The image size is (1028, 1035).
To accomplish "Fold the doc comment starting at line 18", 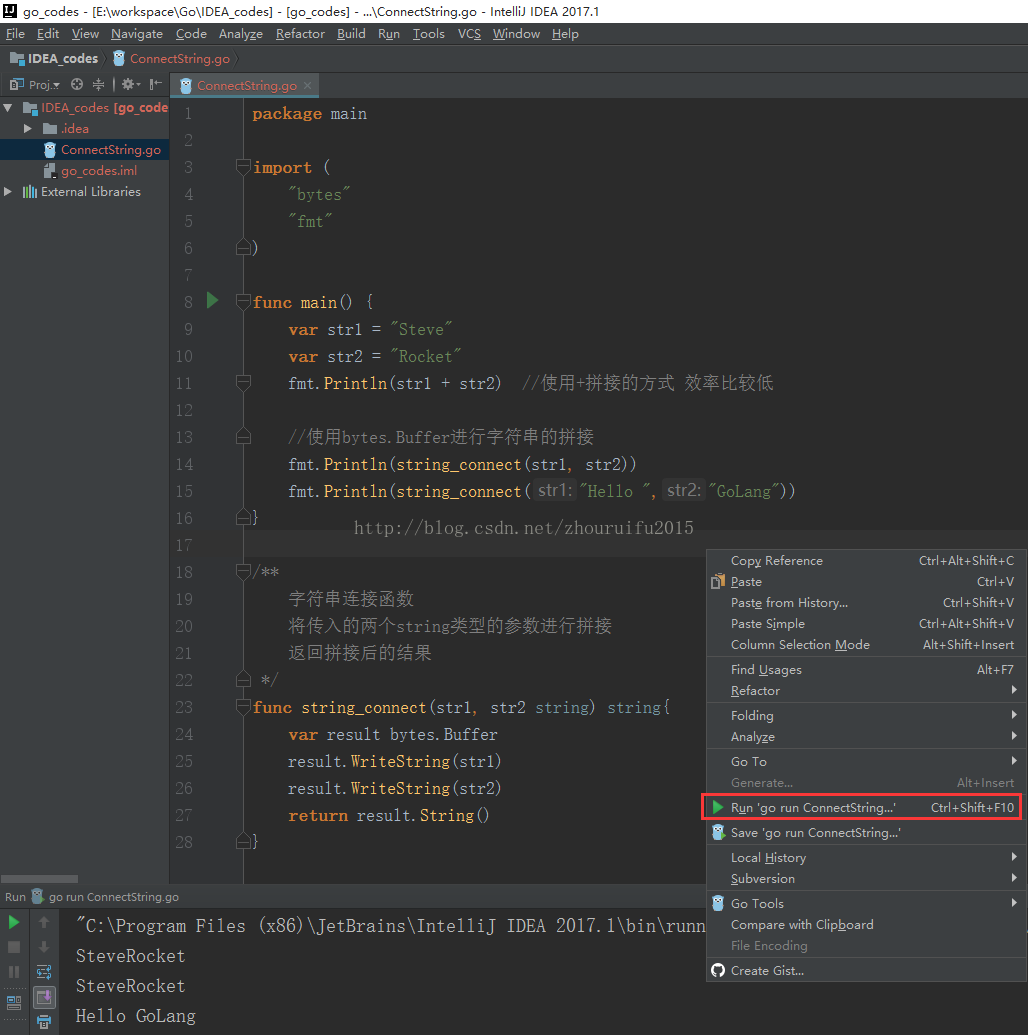I will point(243,571).
